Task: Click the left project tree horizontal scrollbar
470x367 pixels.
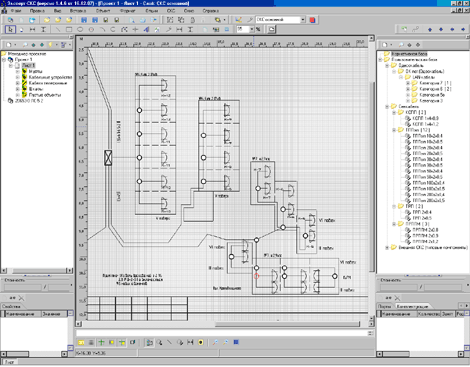Action: coord(37,271)
